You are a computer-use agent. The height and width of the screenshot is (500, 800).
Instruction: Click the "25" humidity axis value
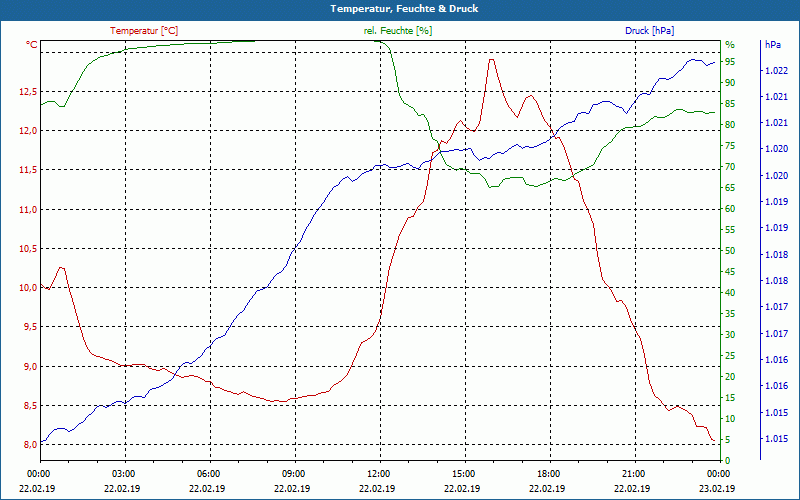coord(730,356)
